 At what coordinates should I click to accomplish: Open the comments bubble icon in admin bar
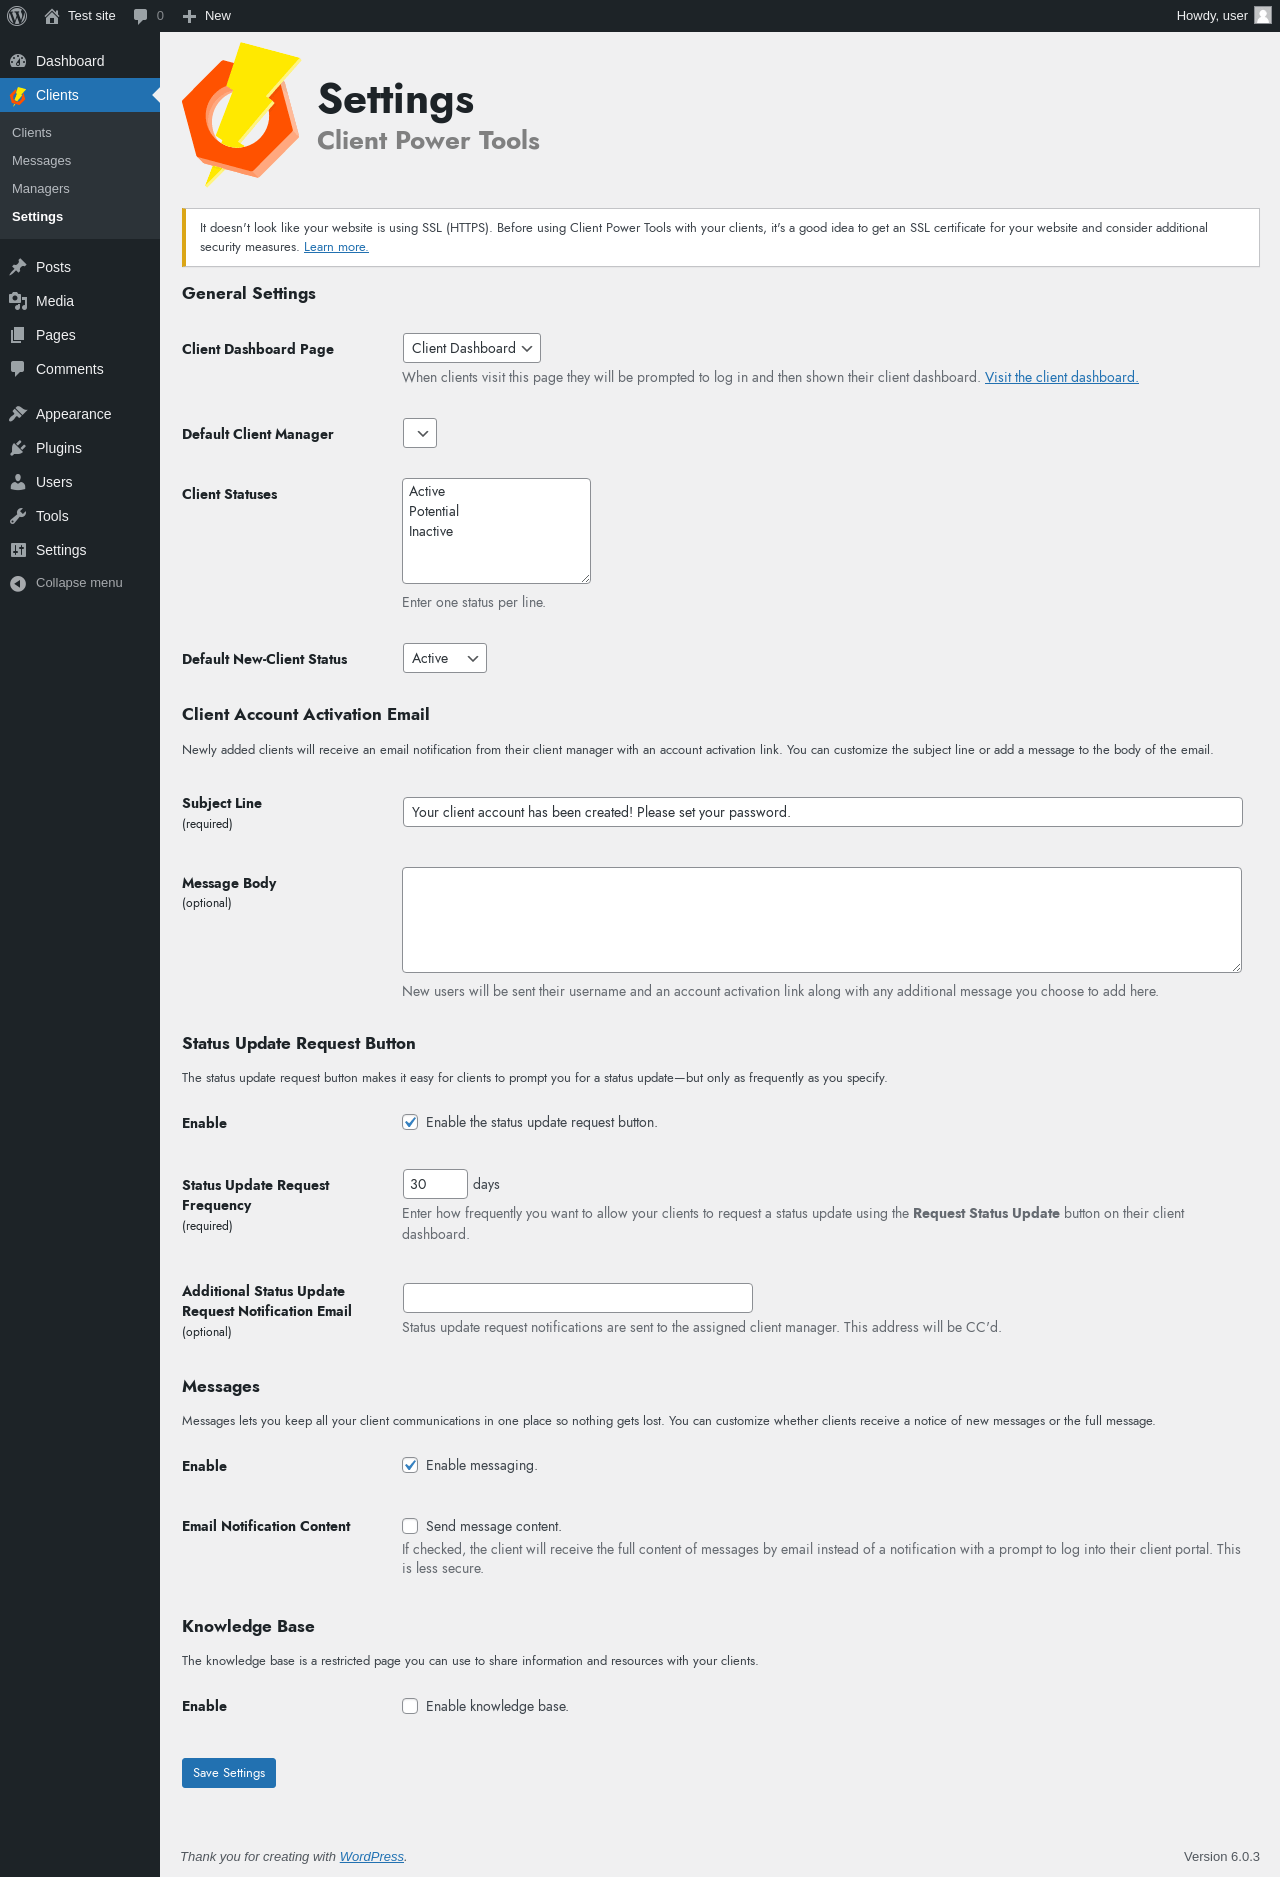click(140, 16)
